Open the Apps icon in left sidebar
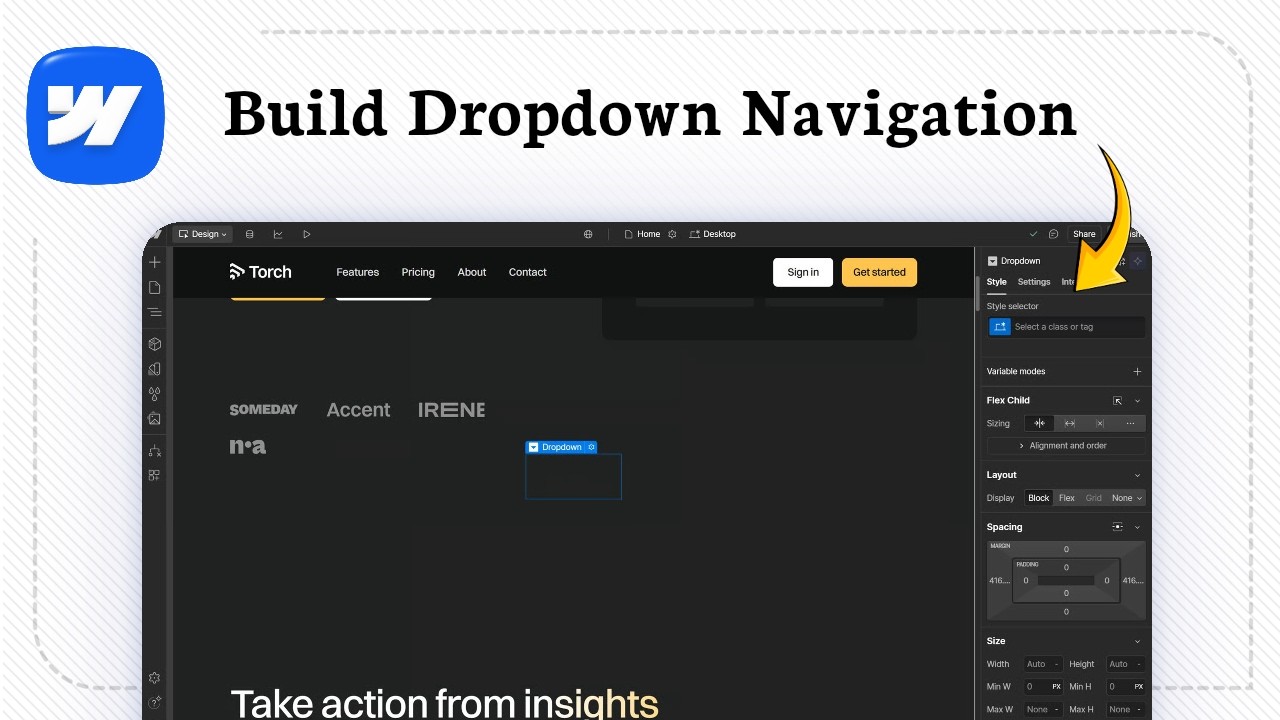This screenshot has height=720, width=1280. (x=154, y=475)
